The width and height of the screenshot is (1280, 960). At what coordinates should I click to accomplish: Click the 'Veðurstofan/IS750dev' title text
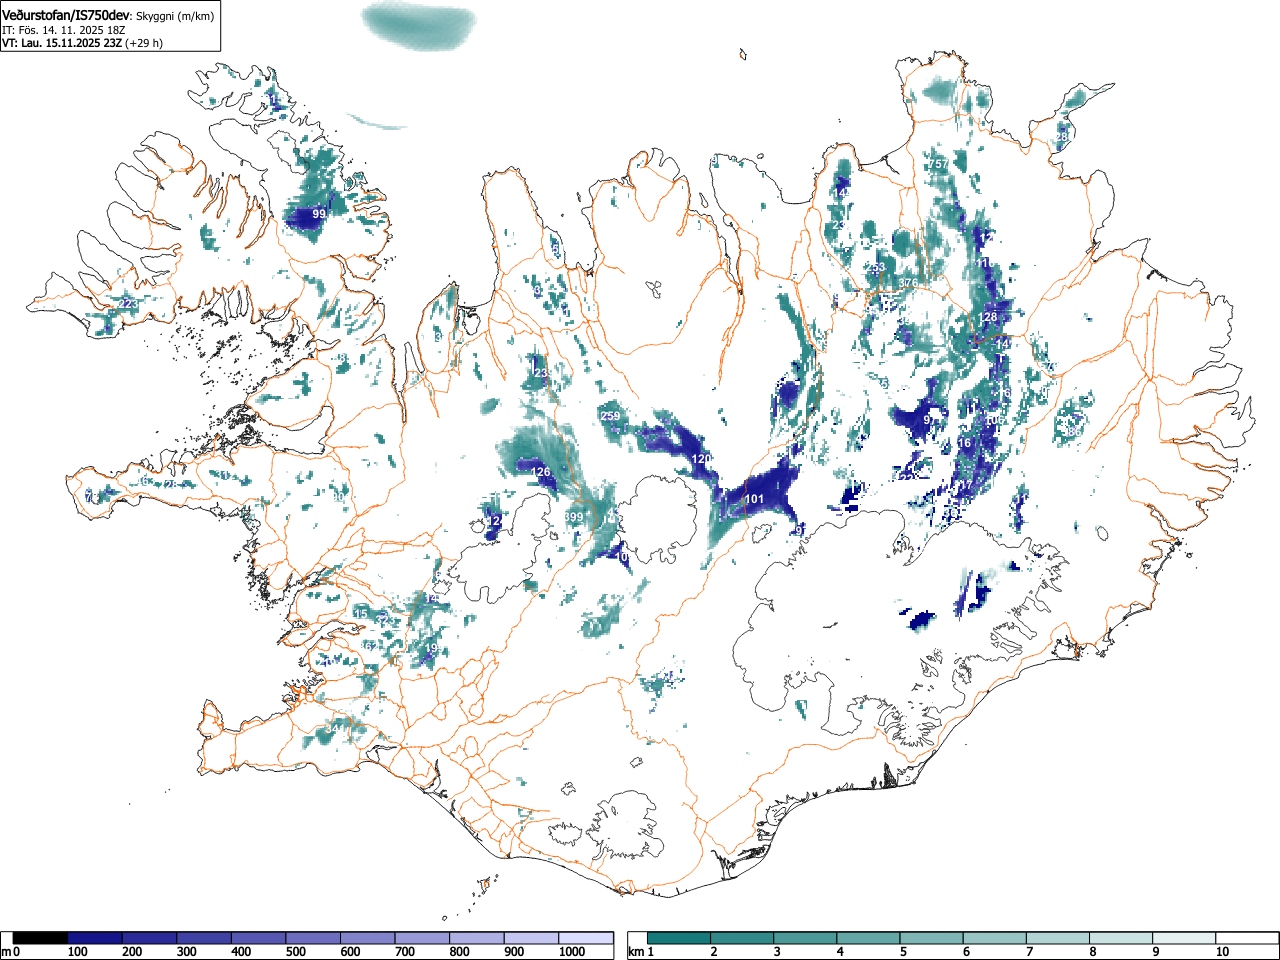tap(66, 15)
